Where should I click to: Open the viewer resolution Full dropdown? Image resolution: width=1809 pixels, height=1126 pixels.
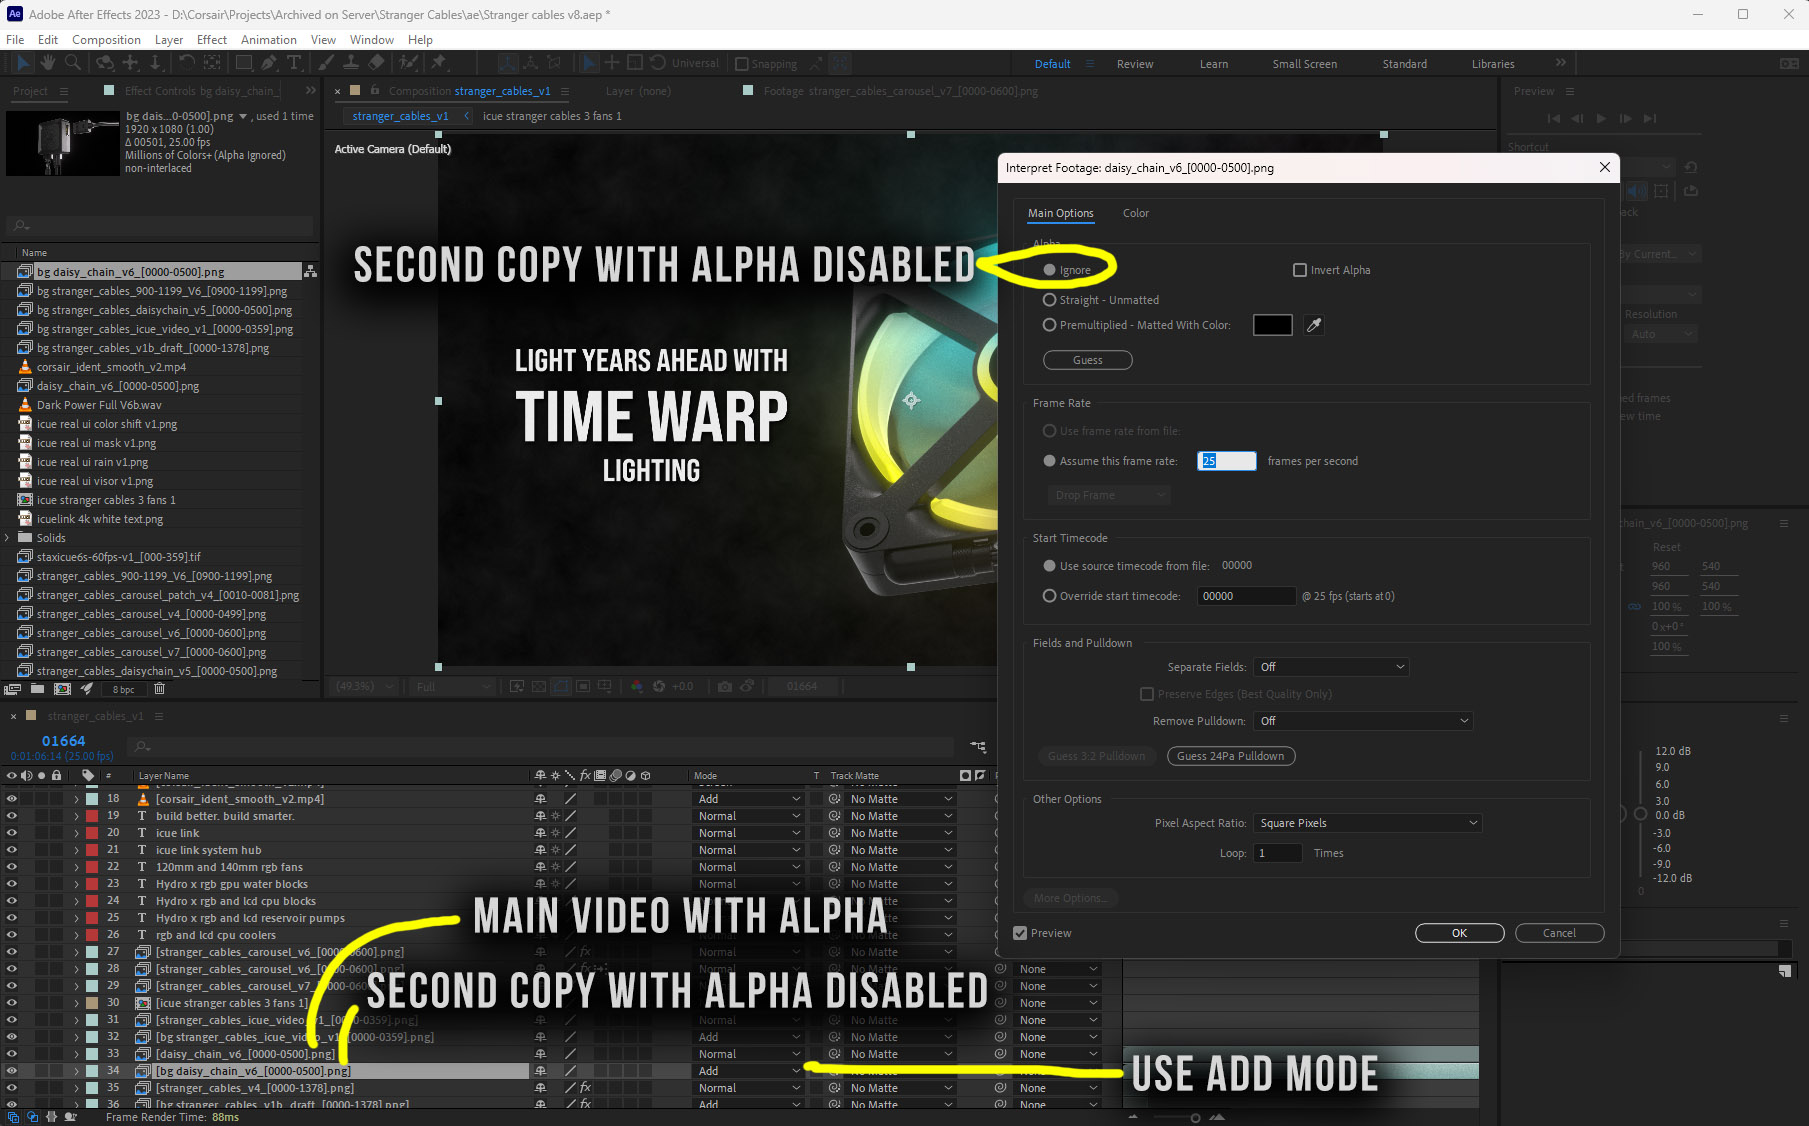coord(454,687)
